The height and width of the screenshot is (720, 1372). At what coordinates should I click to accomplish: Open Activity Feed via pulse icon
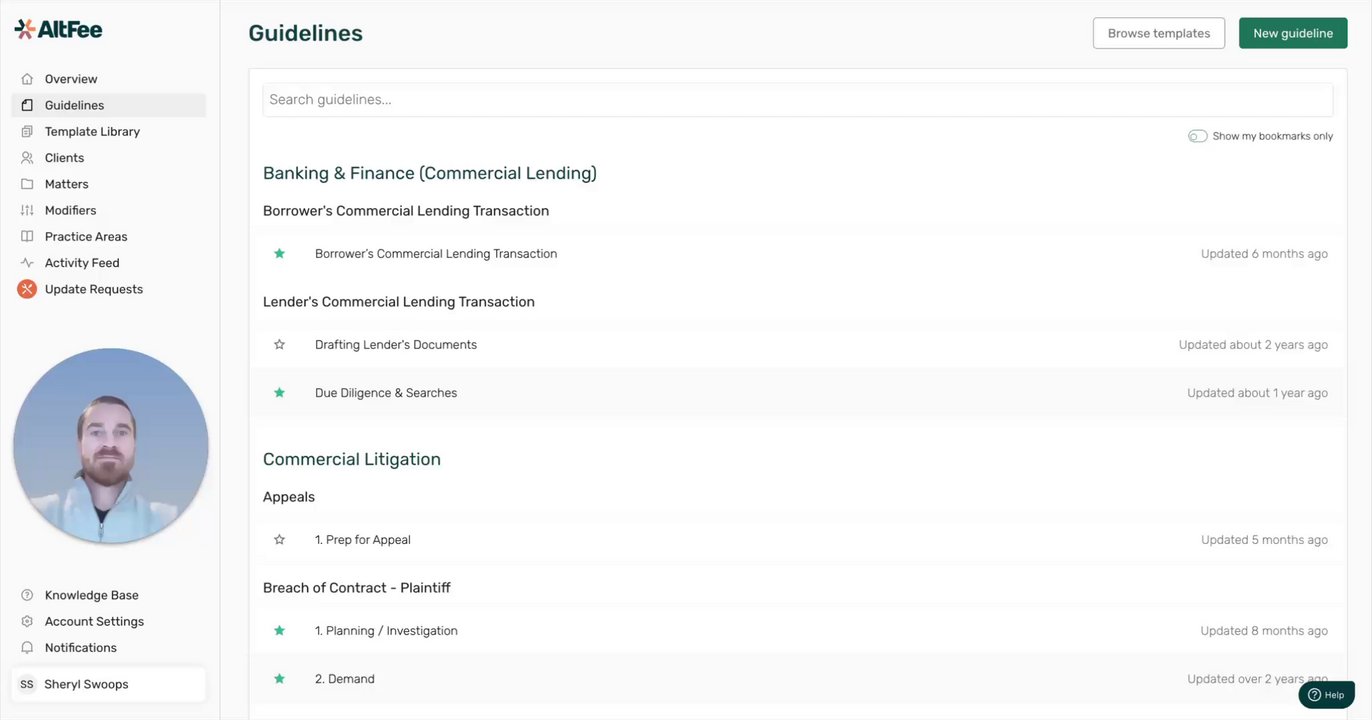coord(27,263)
